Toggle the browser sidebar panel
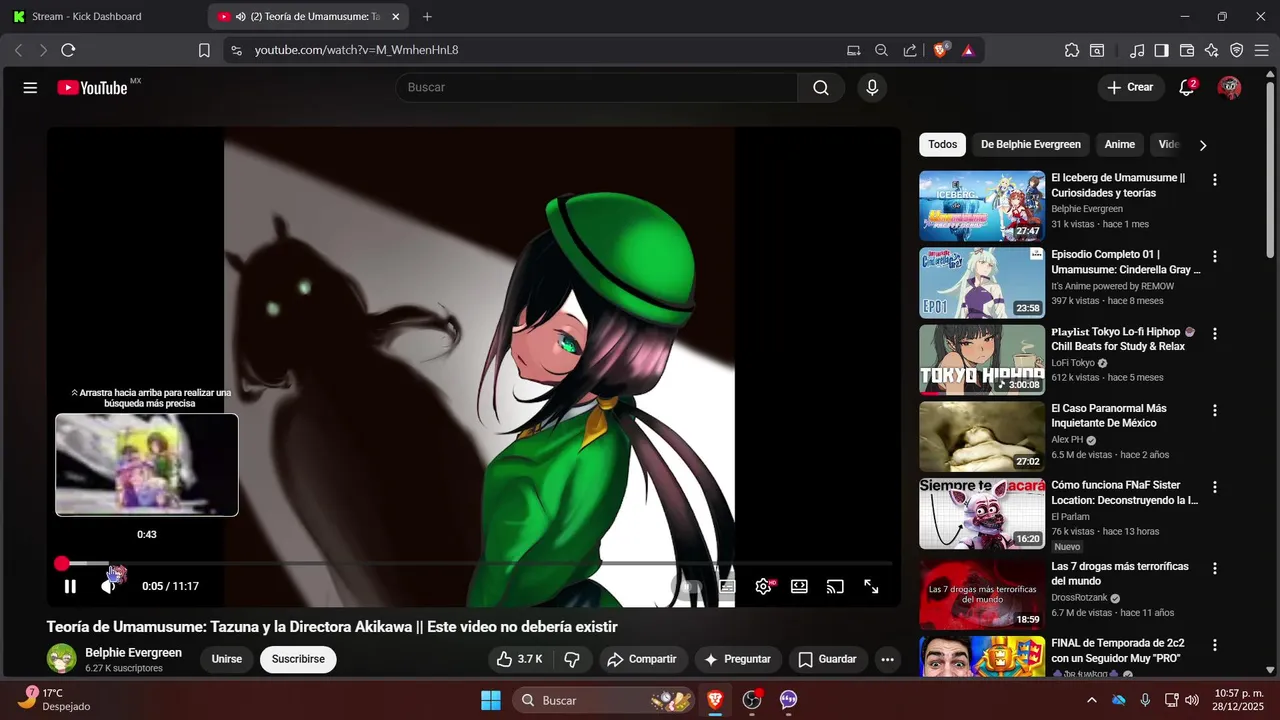Image resolution: width=1280 pixels, height=720 pixels. [1161, 50]
